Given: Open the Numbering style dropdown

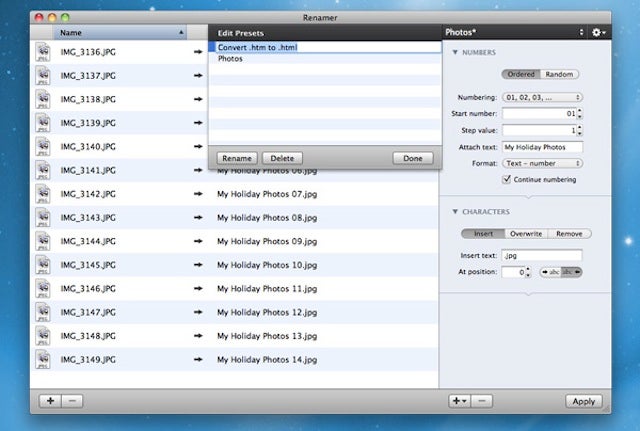Looking at the screenshot, I should [543, 98].
